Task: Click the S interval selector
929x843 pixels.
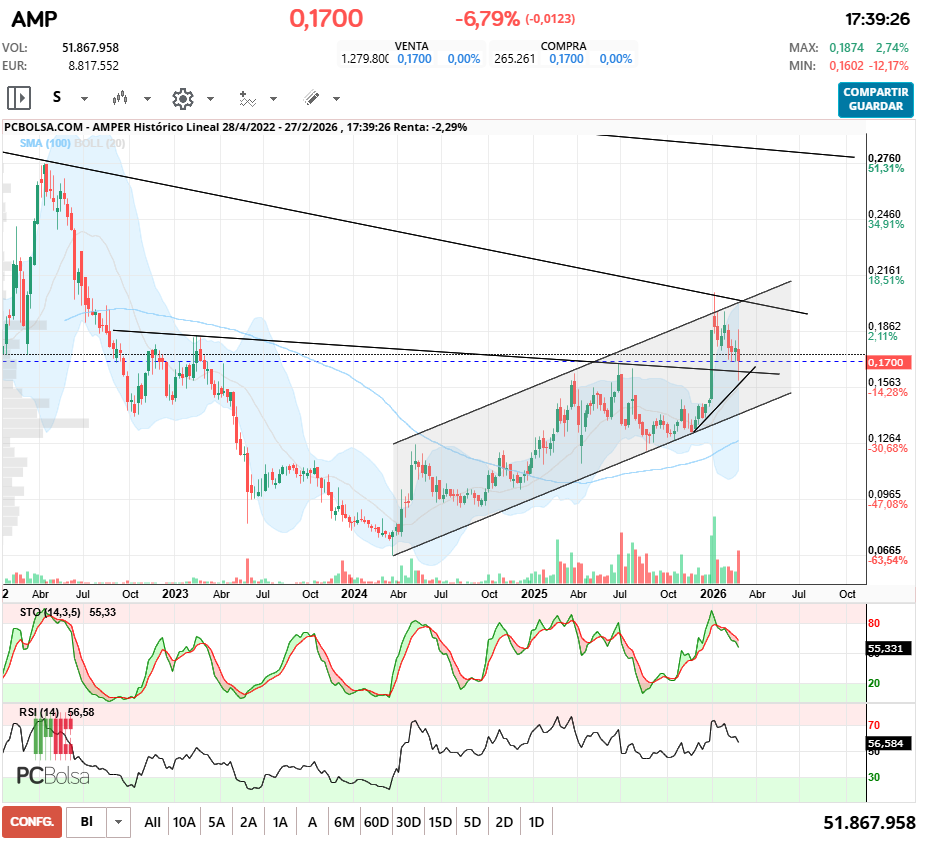Action: [x=57, y=97]
